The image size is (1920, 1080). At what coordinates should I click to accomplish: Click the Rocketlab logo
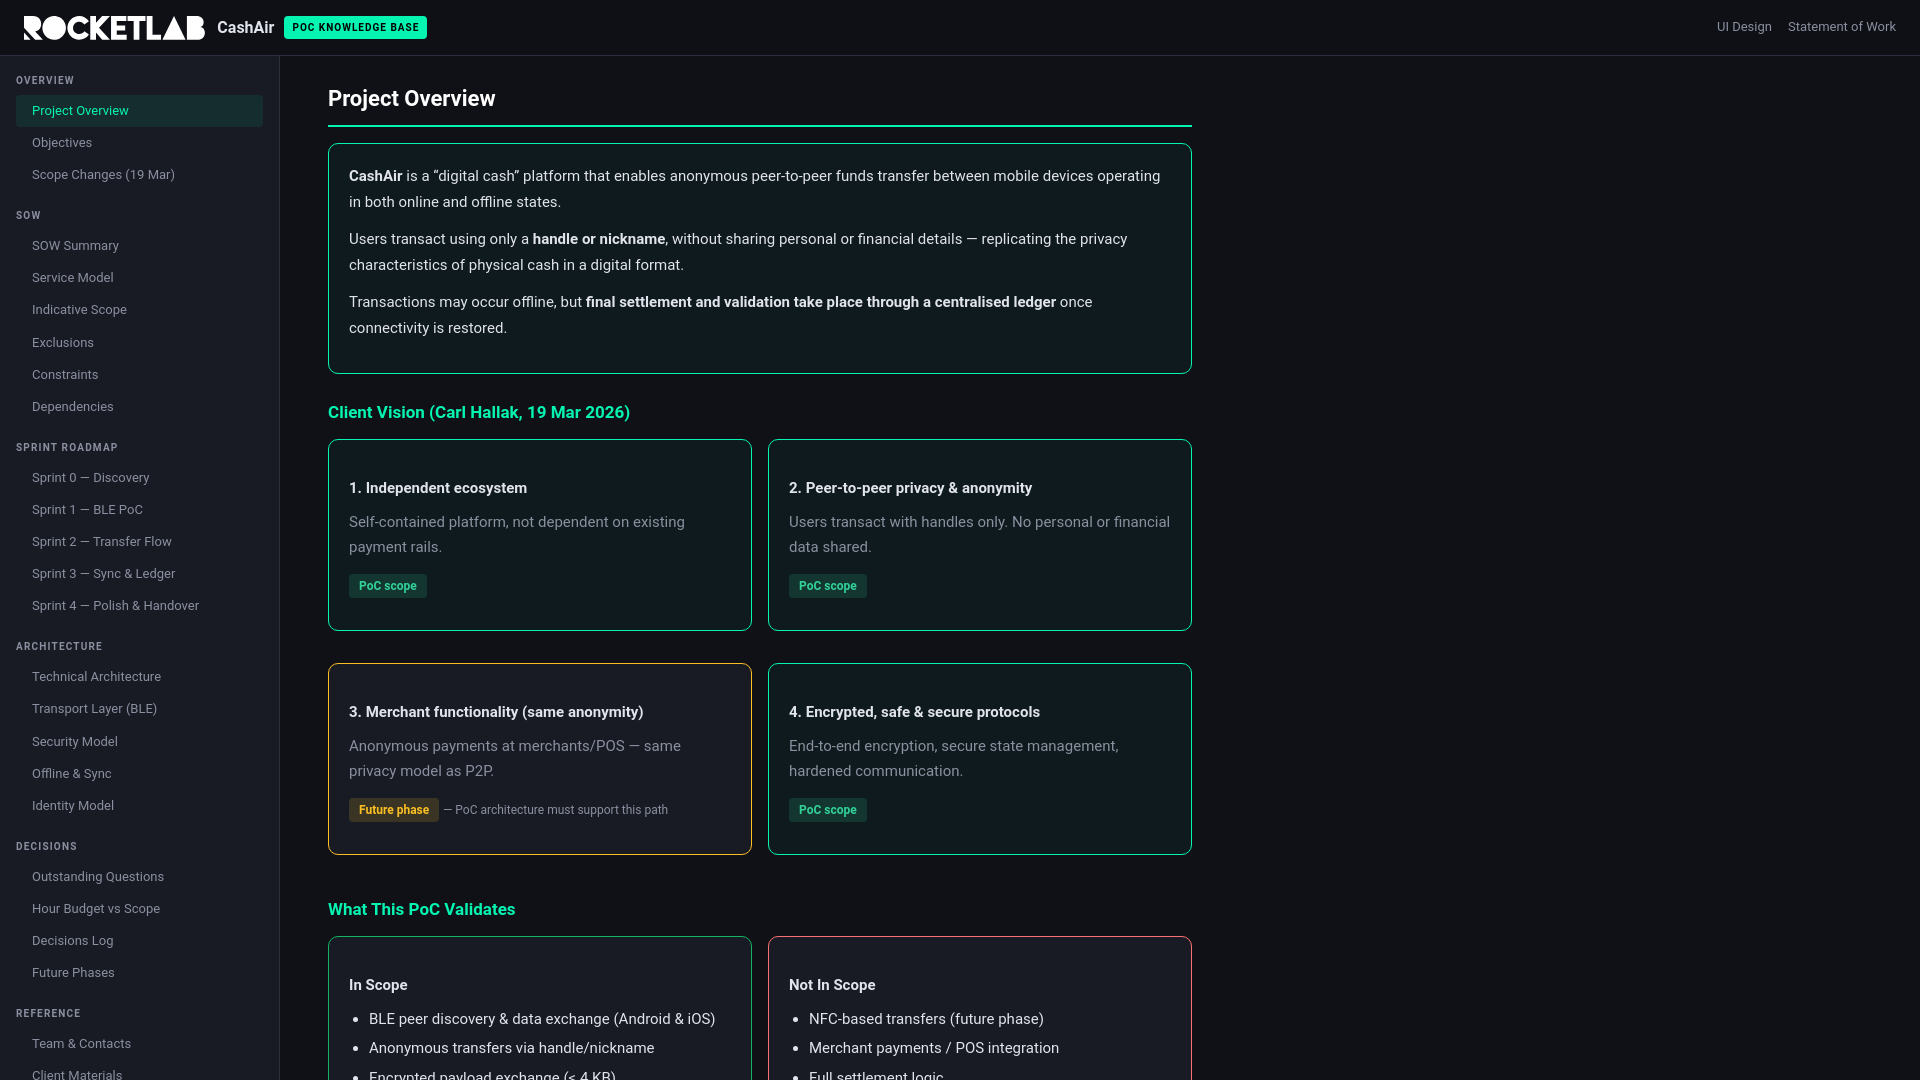coord(114,28)
